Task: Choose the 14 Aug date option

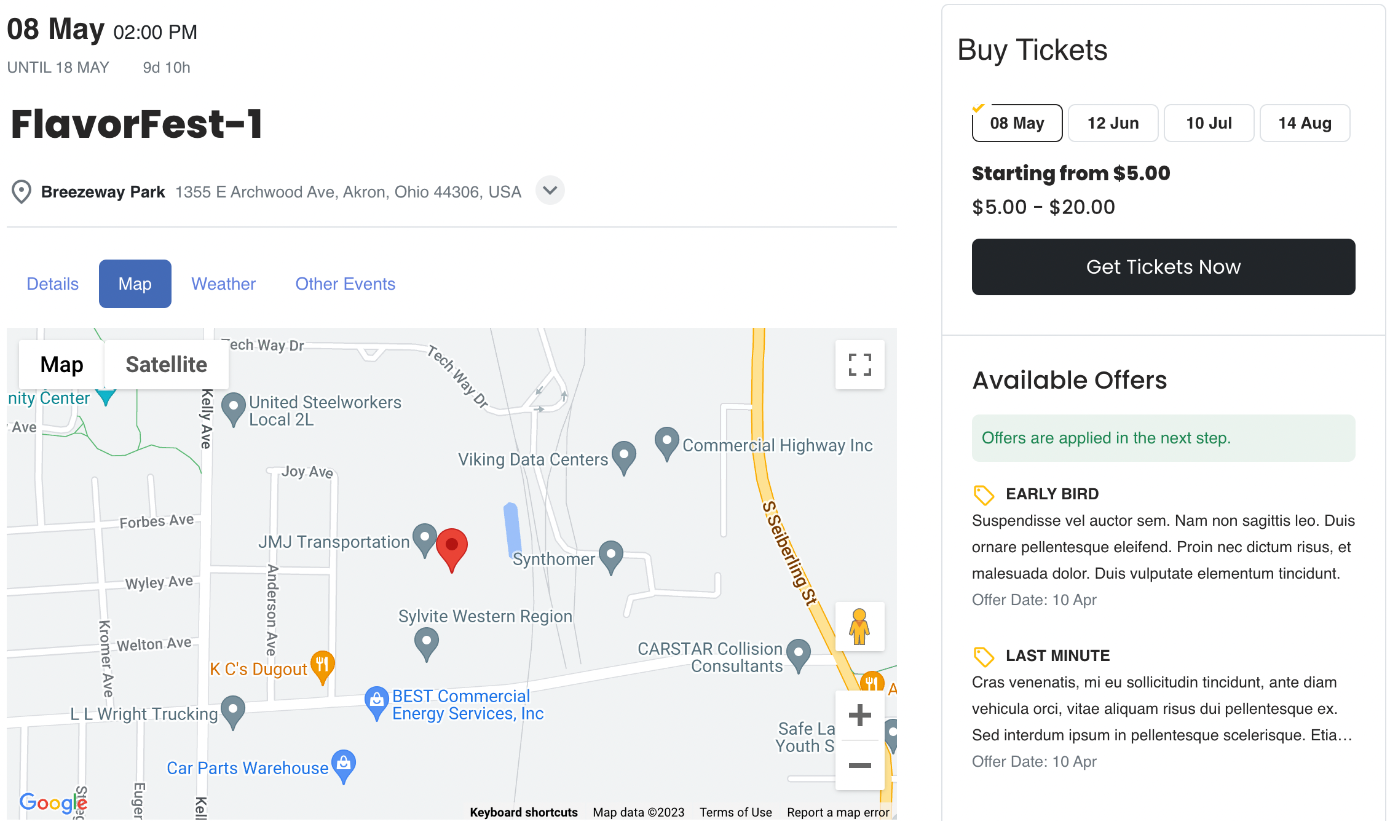Action: pyautogui.click(x=1304, y=123)
